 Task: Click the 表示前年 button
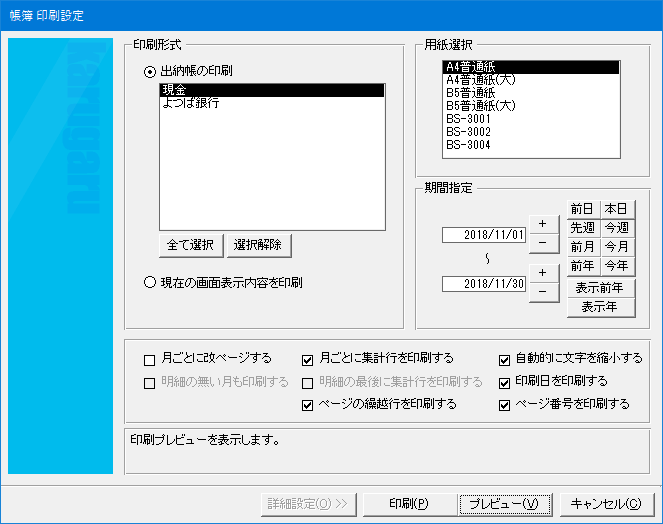[600, 288]
